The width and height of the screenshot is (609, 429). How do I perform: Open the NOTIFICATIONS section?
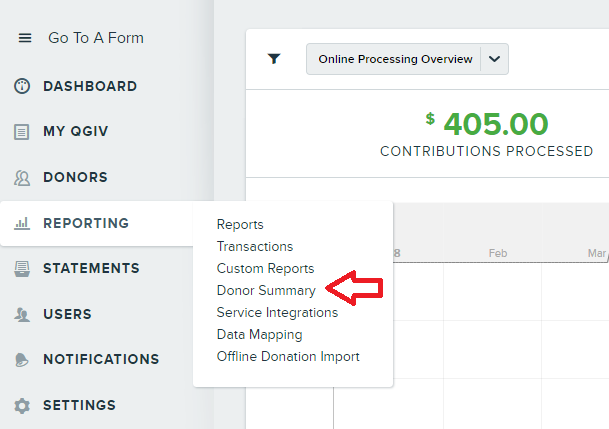101,360
